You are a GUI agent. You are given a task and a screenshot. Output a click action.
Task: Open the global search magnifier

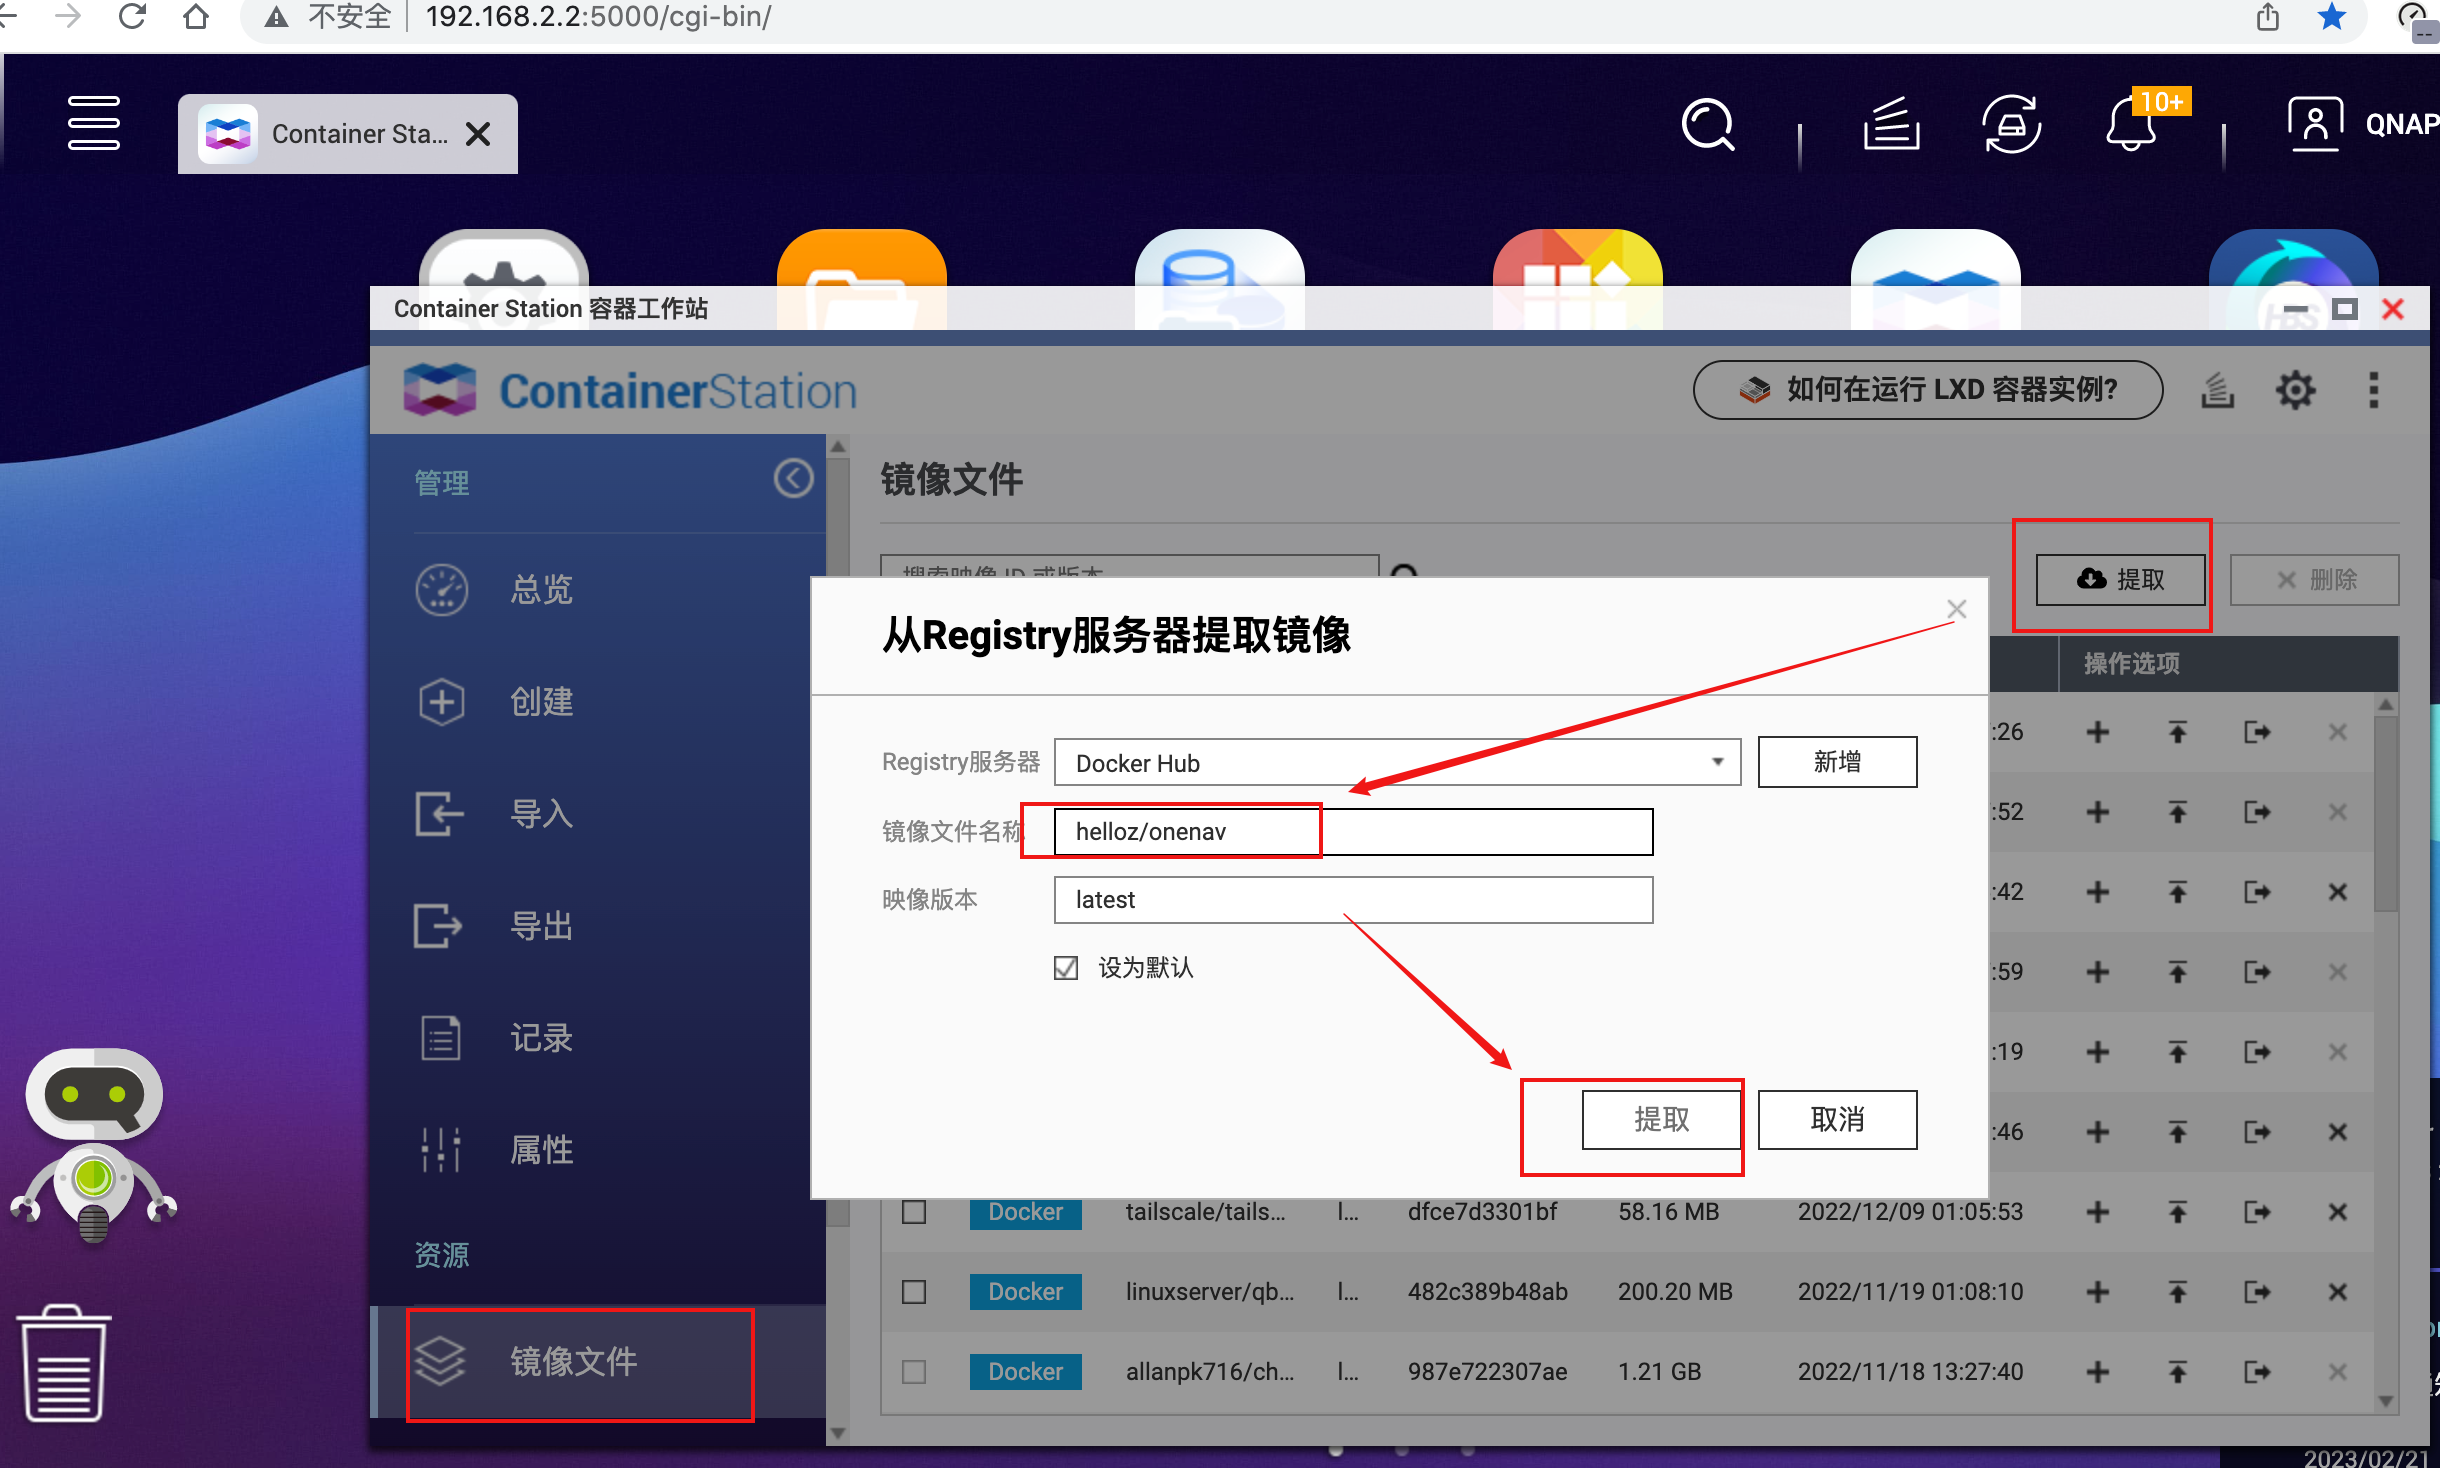[1709, 126]
